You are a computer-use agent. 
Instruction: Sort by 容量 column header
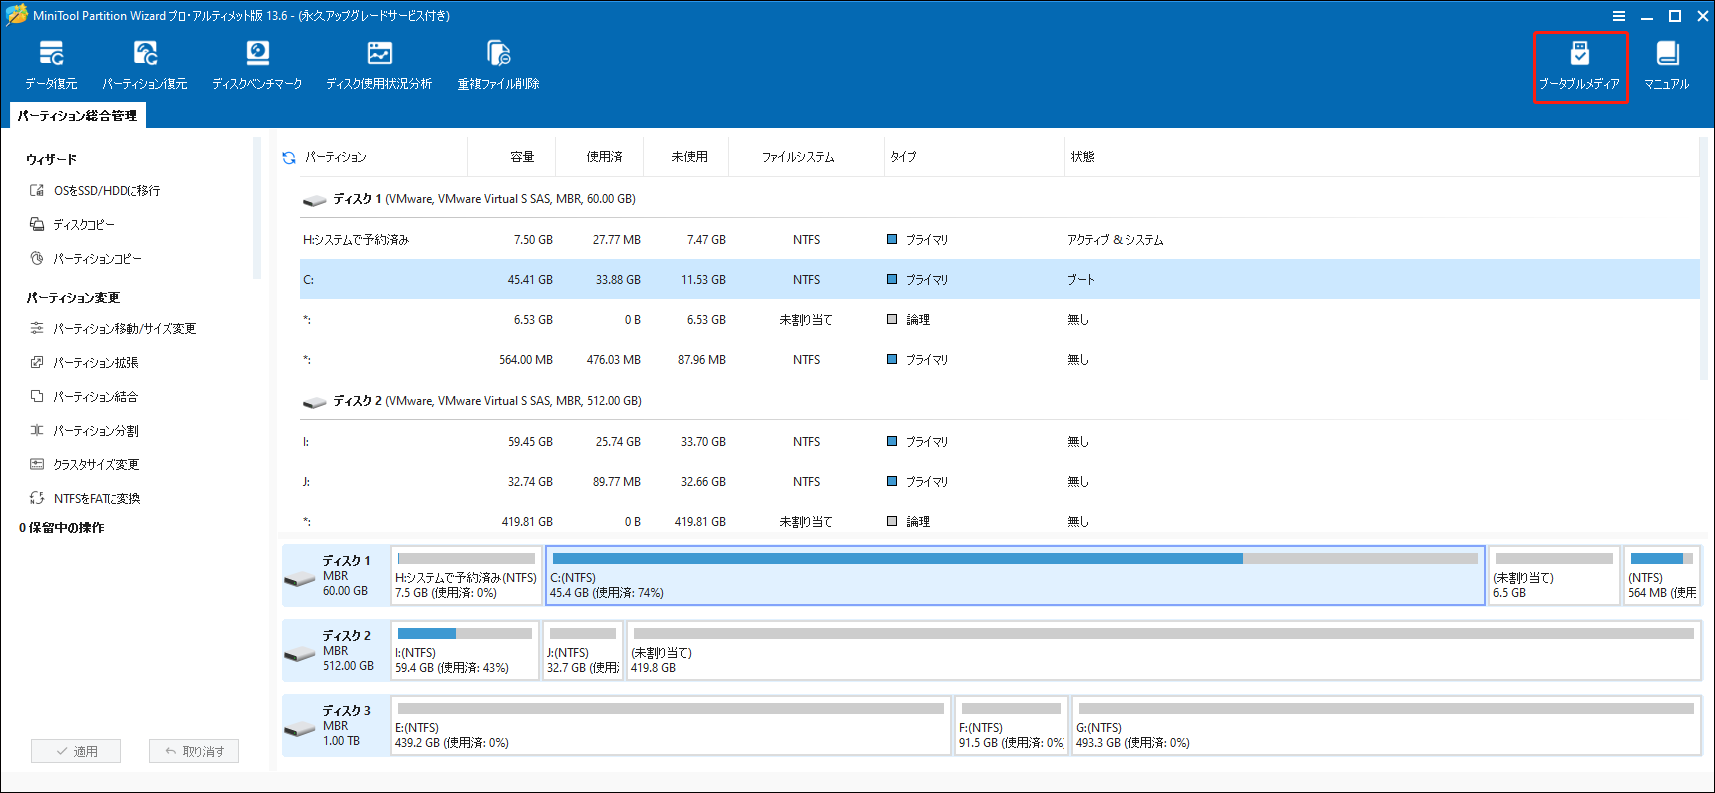513,157
